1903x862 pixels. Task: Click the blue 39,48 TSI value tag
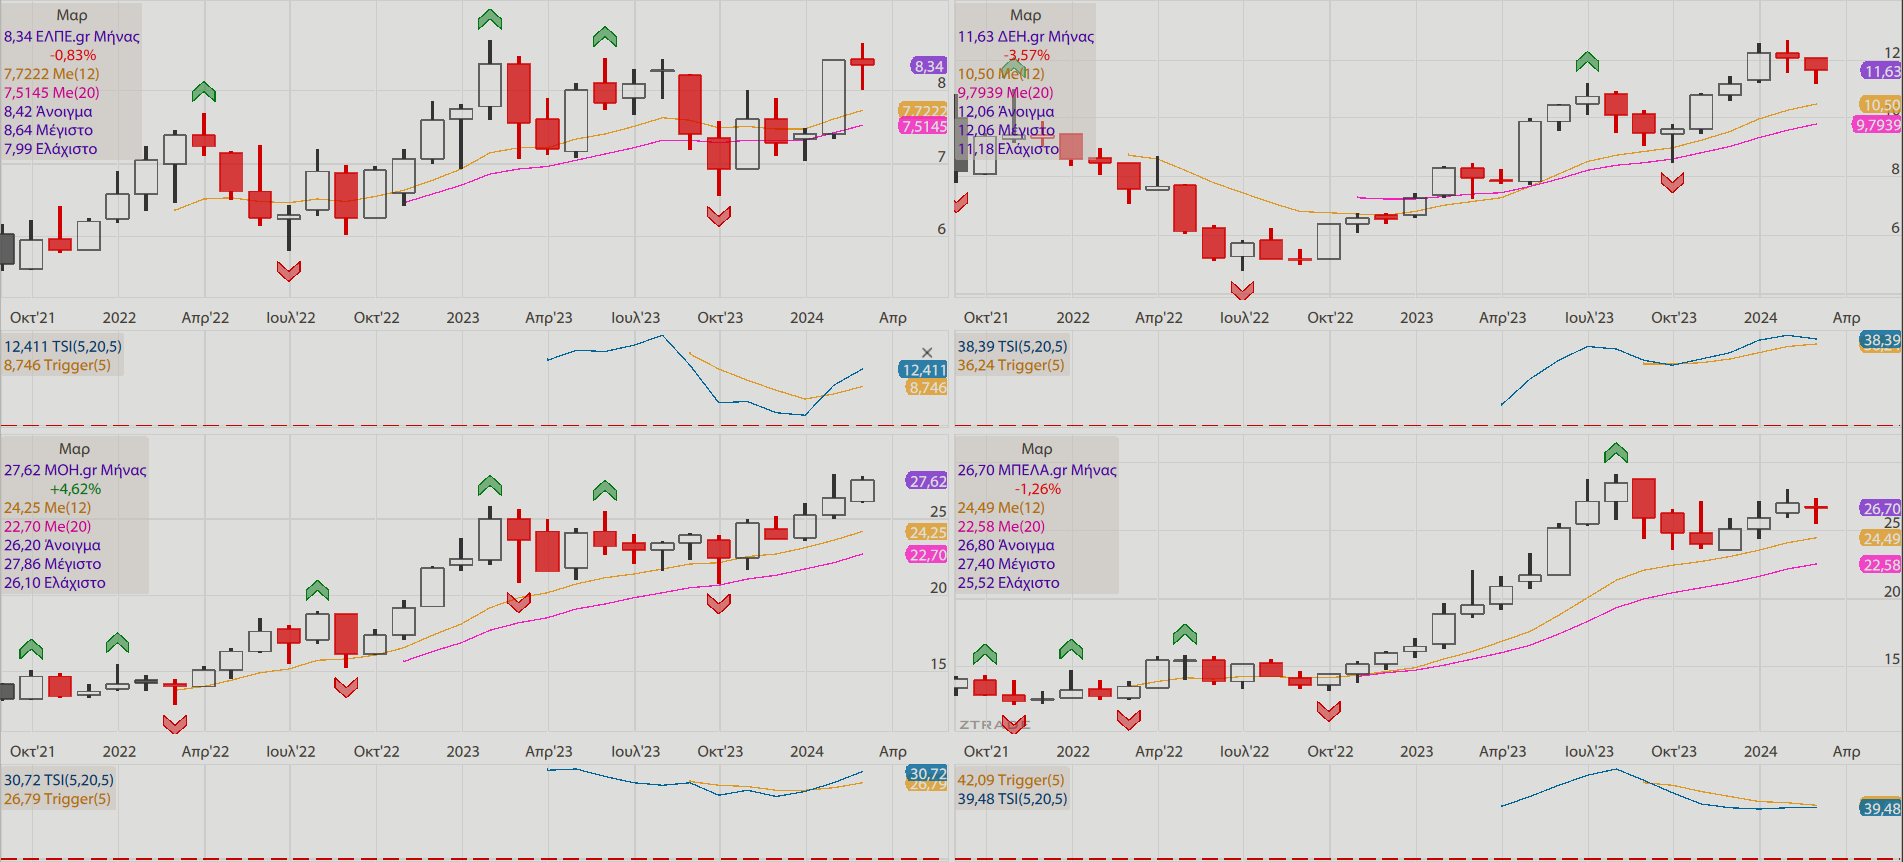[x=1881, y=808]
